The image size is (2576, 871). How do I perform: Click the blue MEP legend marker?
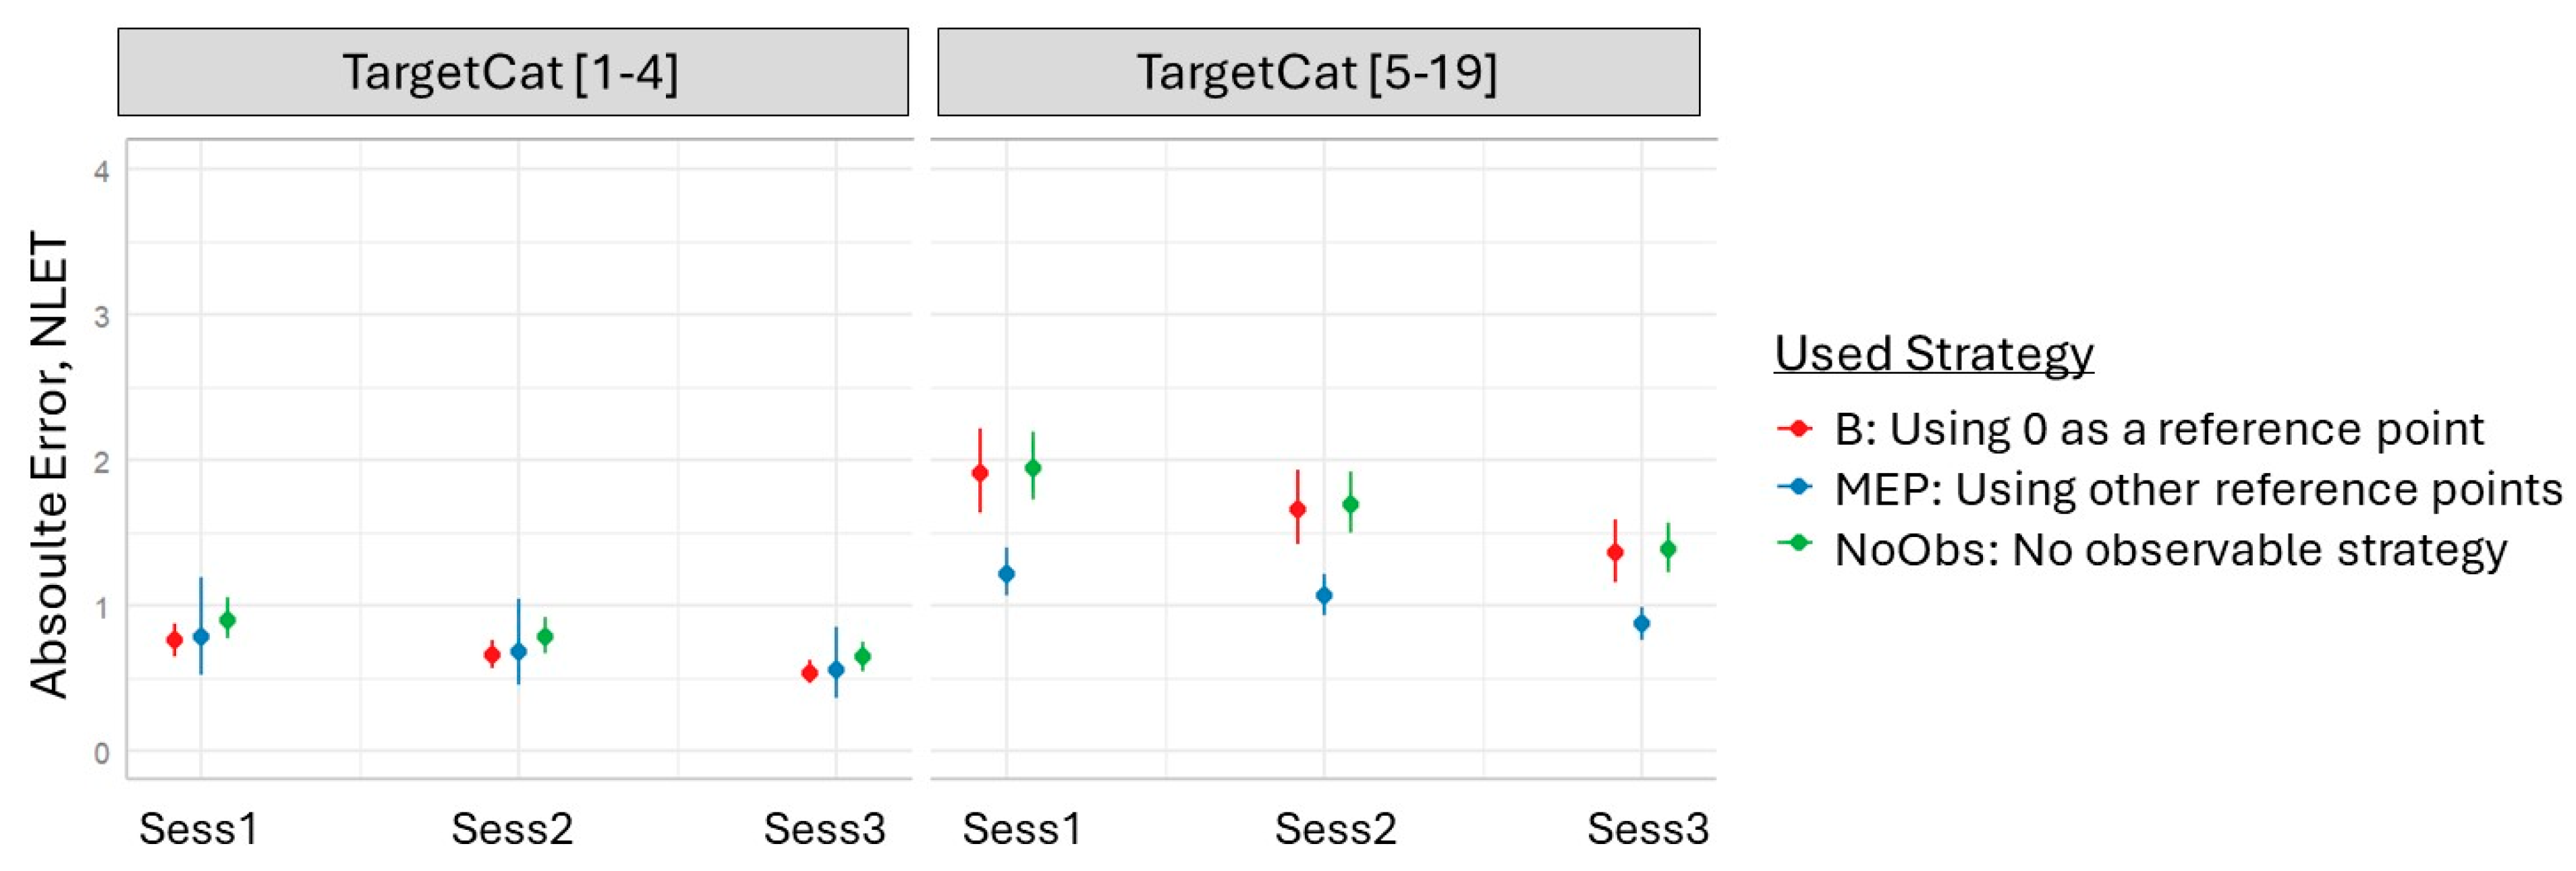point(1796,488)
